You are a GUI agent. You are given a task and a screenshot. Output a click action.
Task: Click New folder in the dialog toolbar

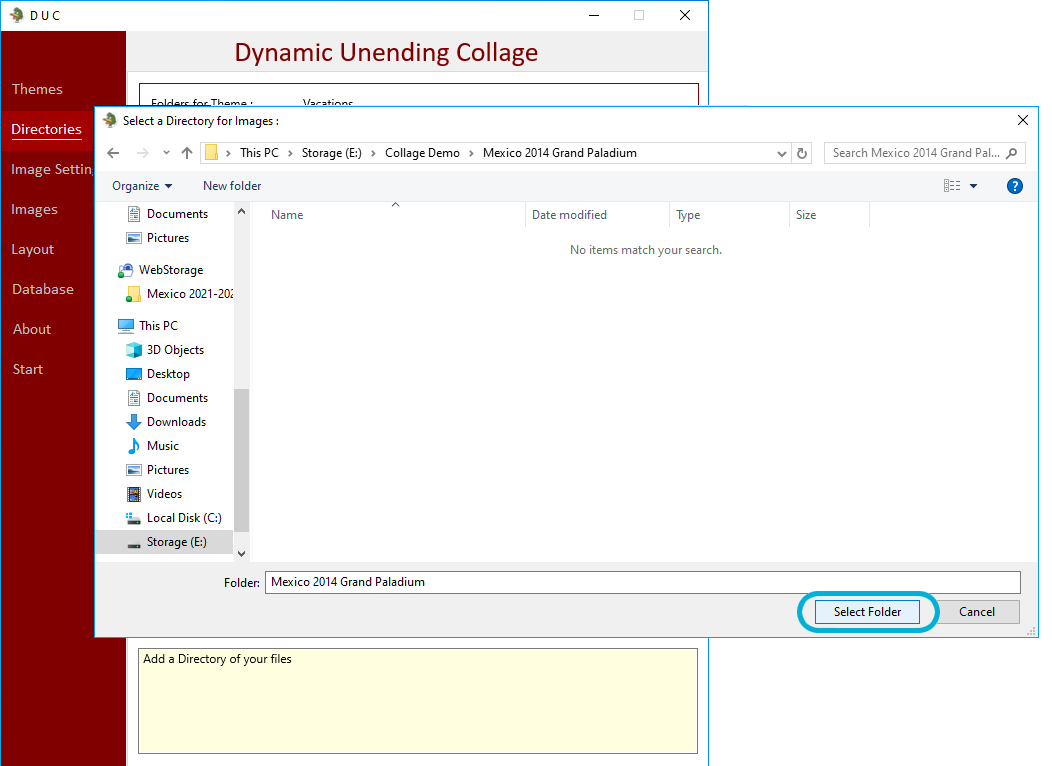click(x=232, y=186)
